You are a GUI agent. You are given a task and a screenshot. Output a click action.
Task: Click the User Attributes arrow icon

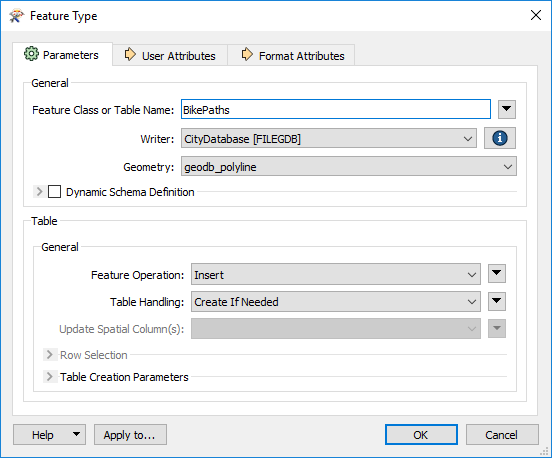[x=130, y=55]
